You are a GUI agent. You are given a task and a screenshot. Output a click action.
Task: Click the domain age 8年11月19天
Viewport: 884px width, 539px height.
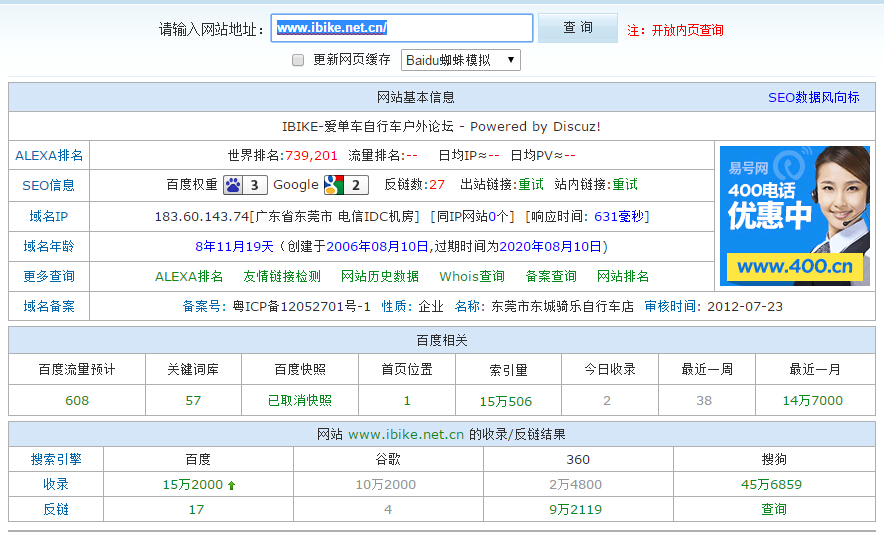point(234,246)
